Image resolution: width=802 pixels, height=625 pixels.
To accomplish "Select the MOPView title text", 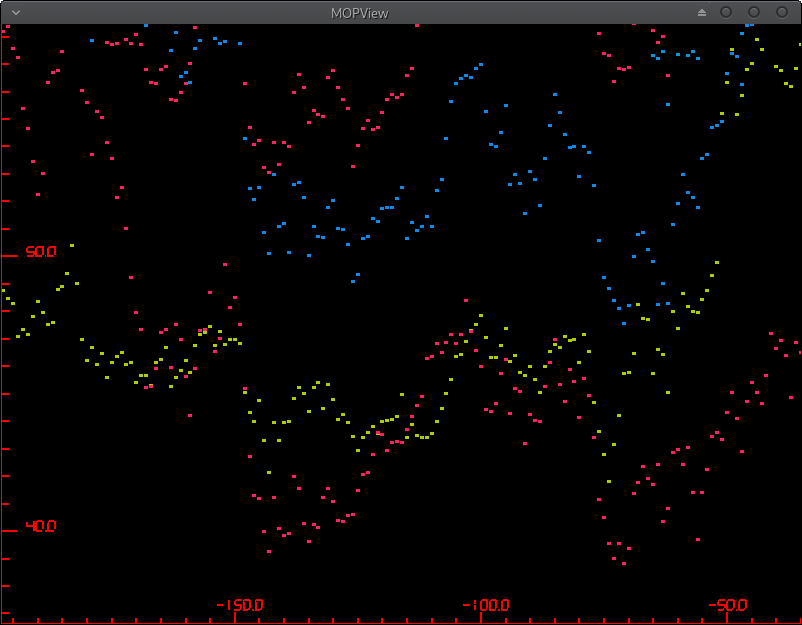I will click(x=360, y=13).
